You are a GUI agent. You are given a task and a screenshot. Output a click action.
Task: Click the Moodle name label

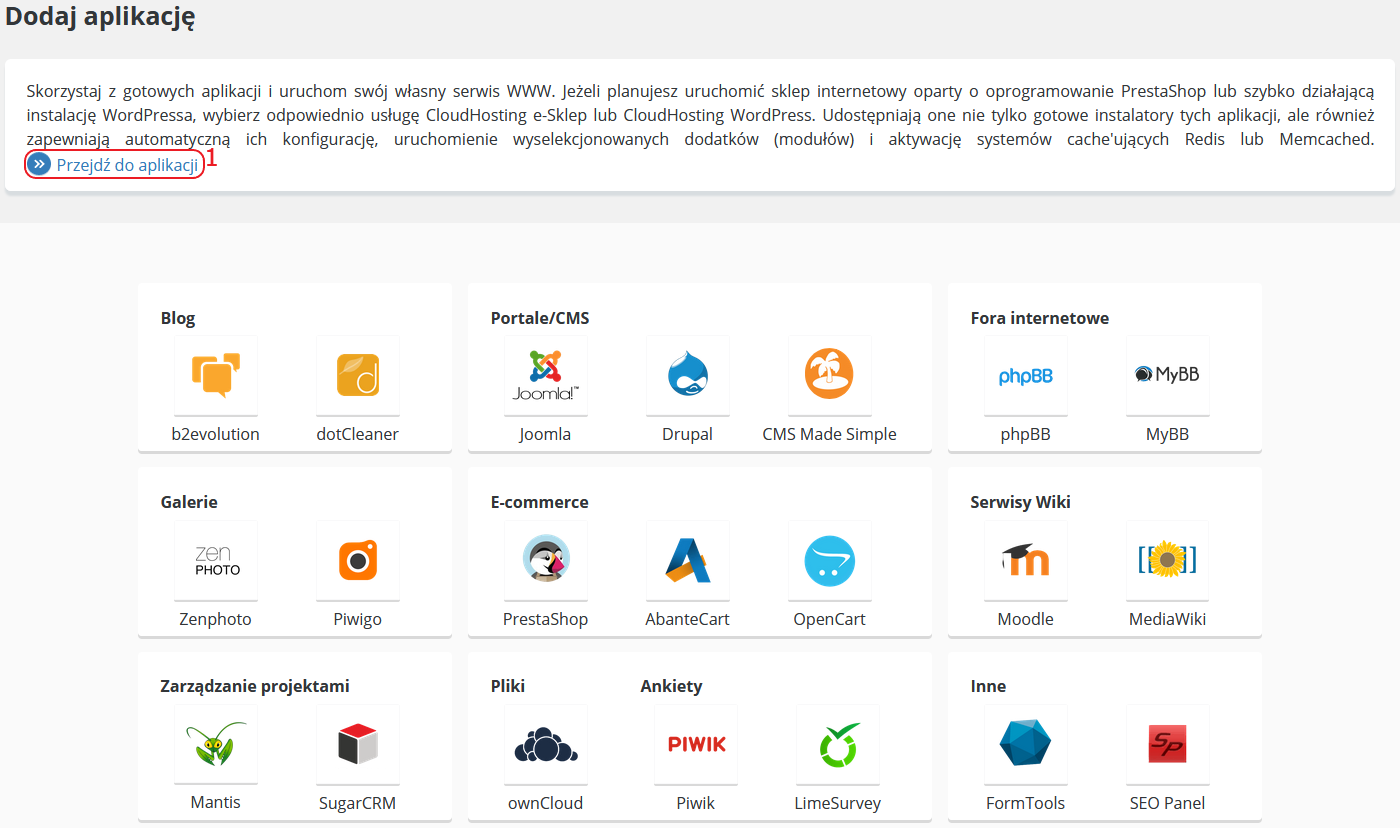(x=1026, y=619)
